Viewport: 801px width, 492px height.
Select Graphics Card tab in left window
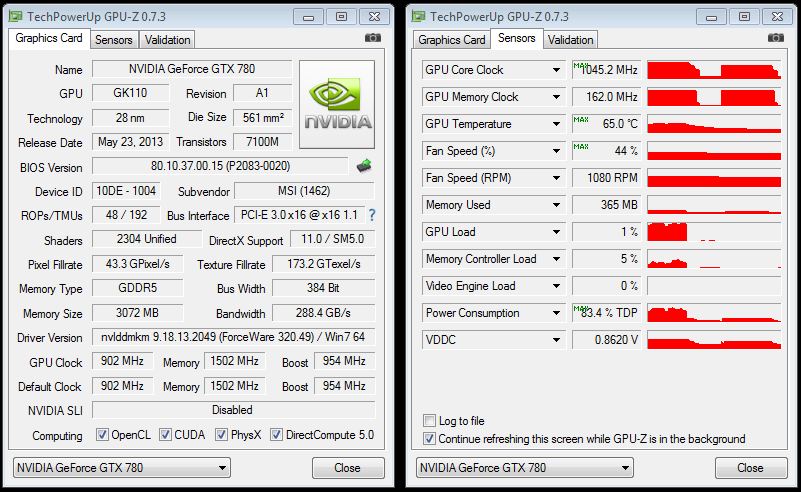click(x=49, y=38)
